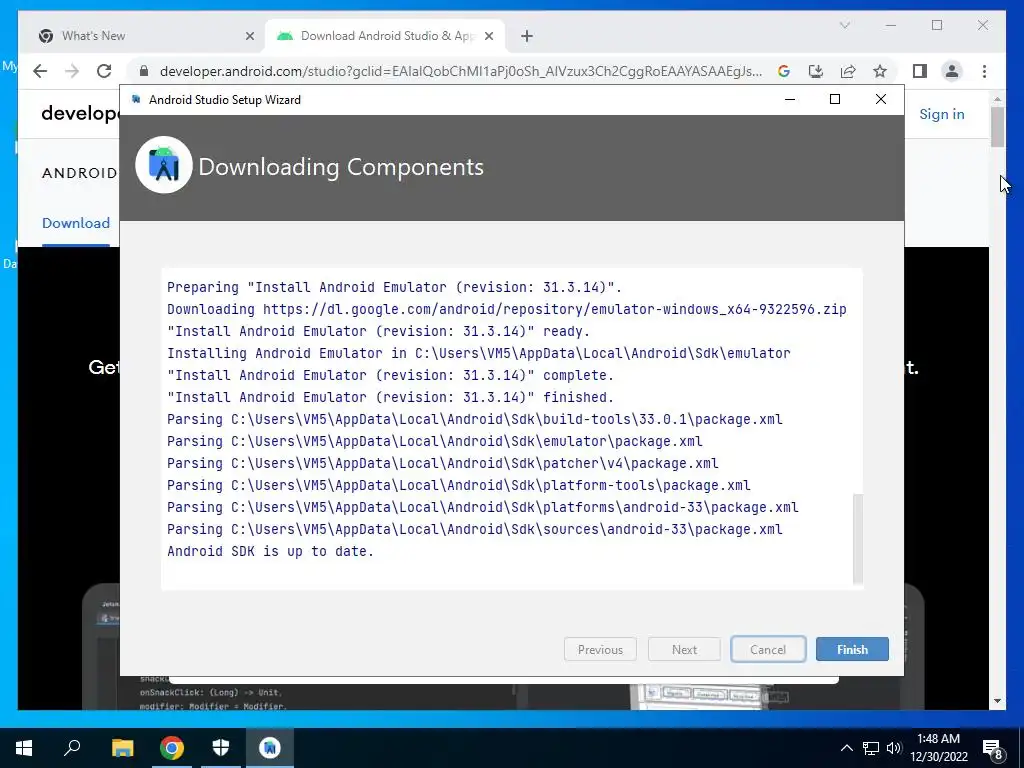Close the Download Android Studio tab
Image resolution: width=1024 pixels, height=768 pixels.
(x=488, y=36)
